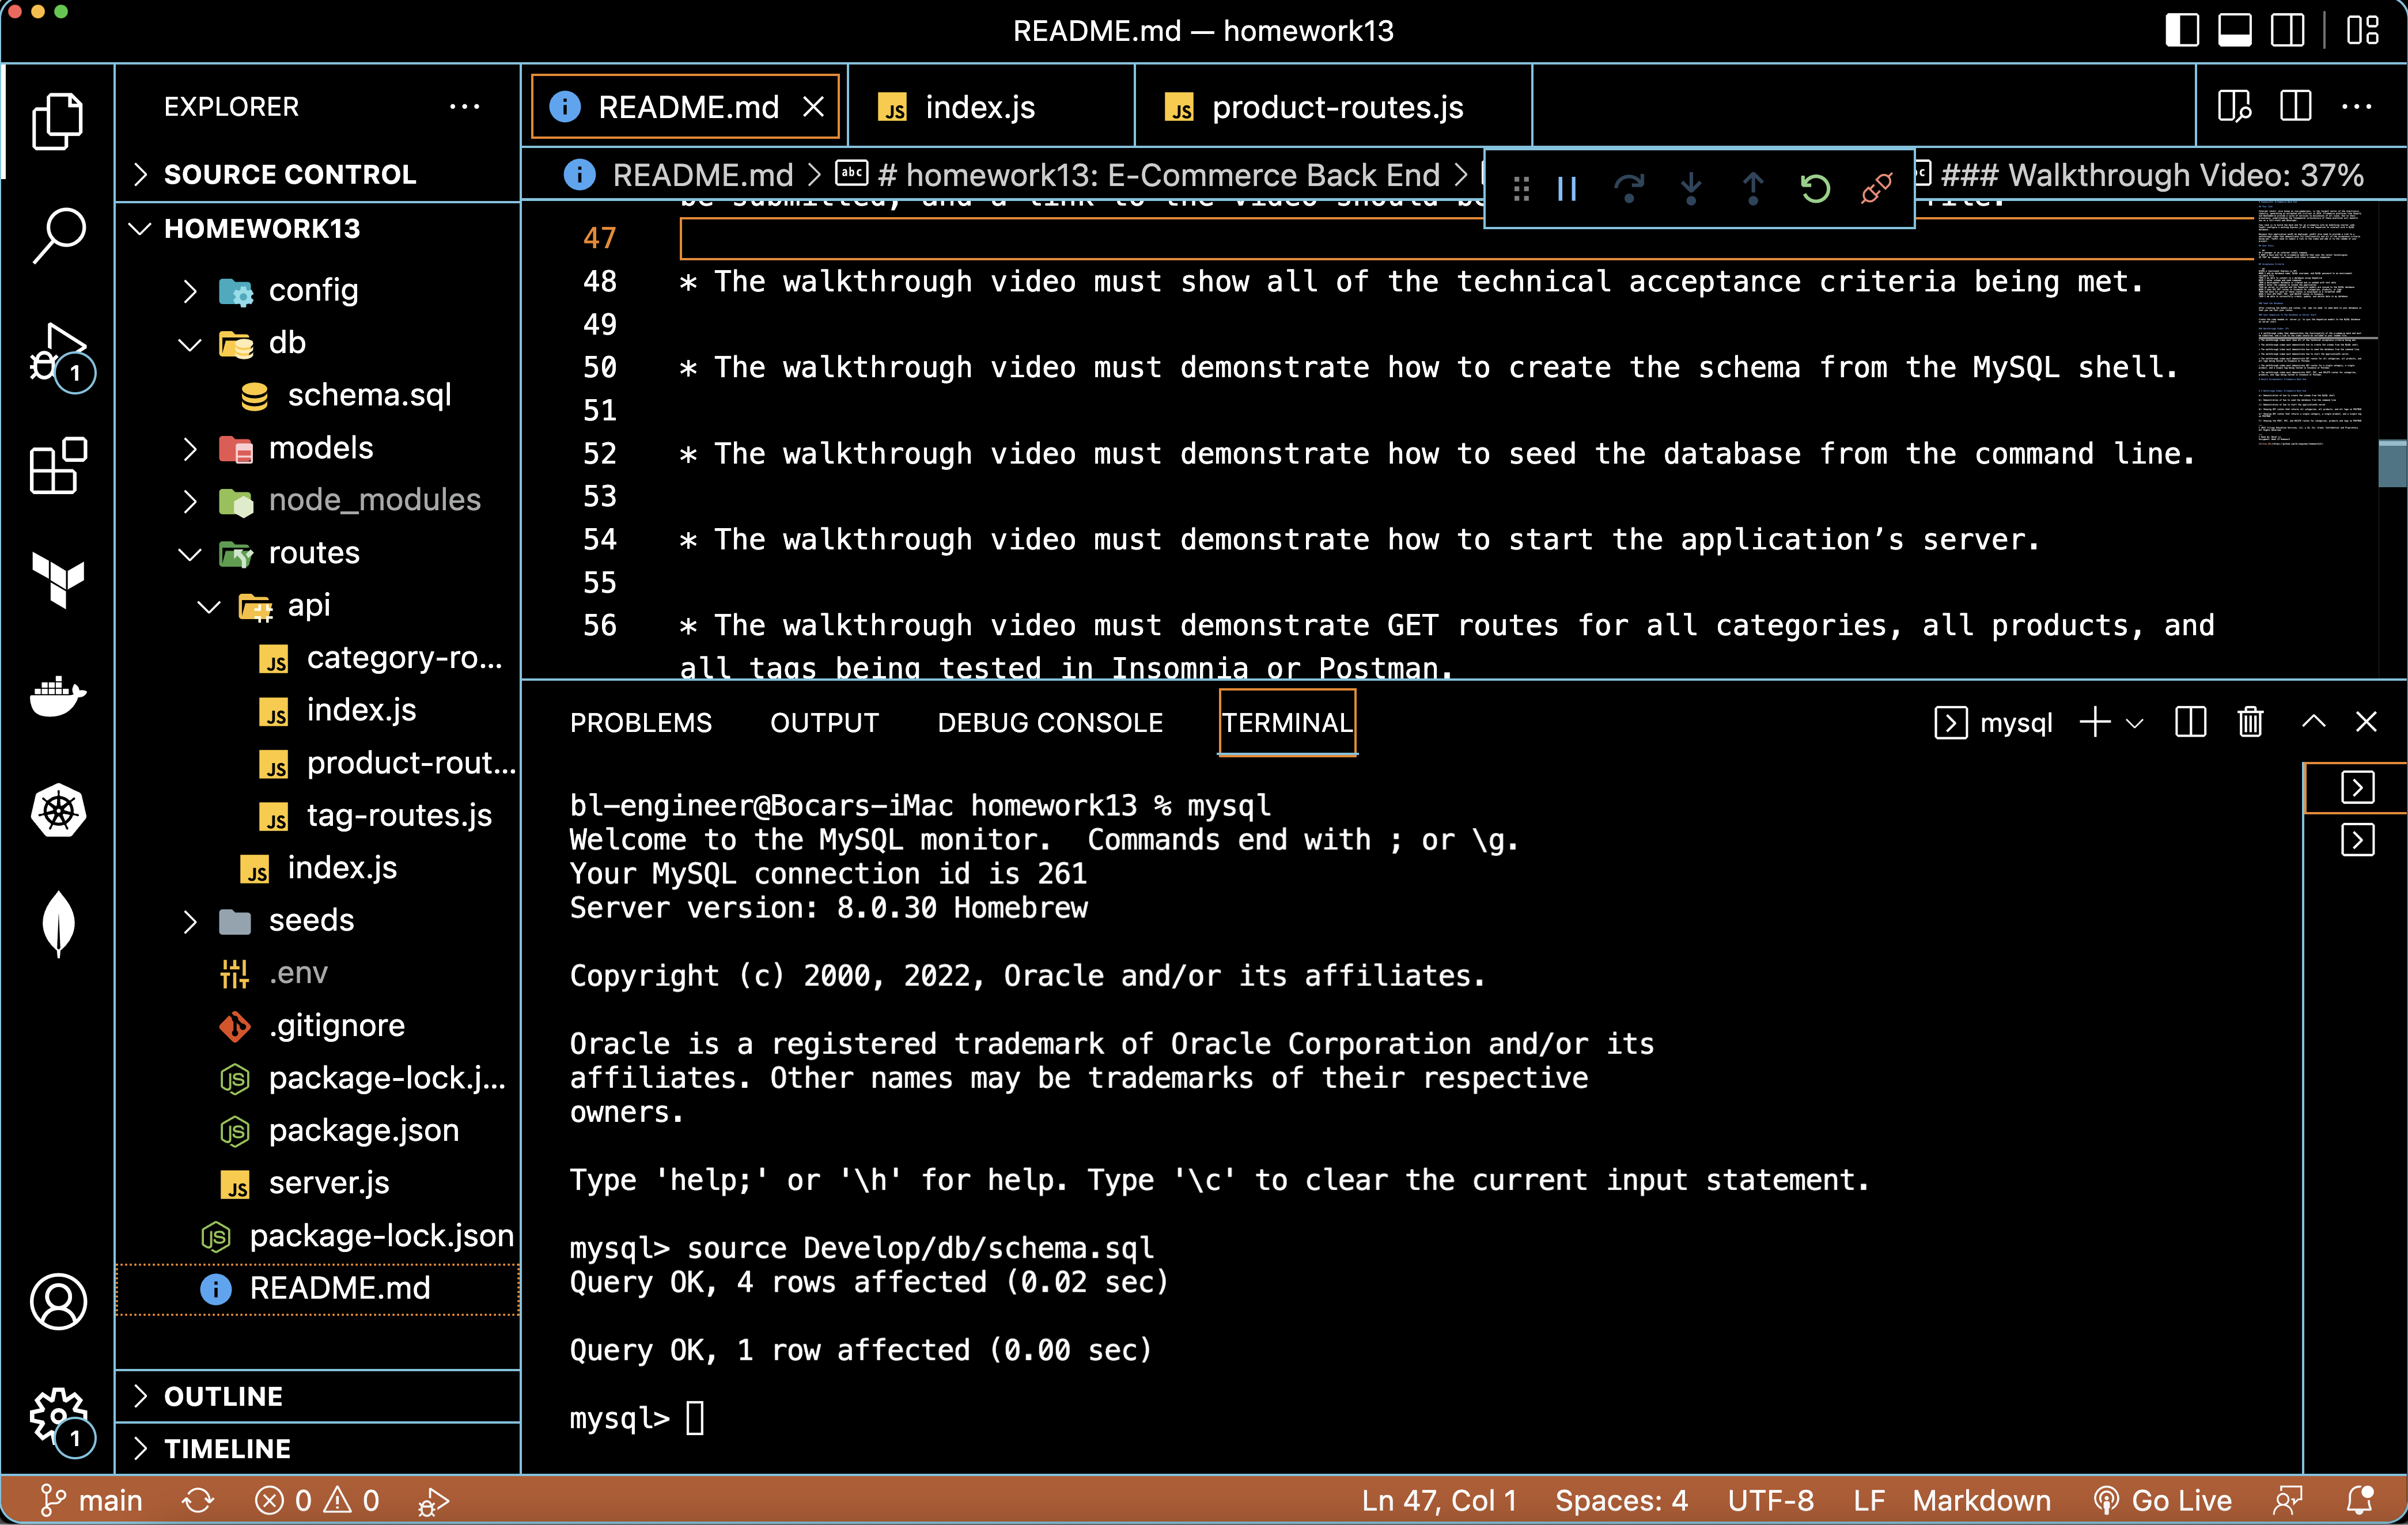Expand the models folder
The image size is (2408, 1525).
[190, 449]
